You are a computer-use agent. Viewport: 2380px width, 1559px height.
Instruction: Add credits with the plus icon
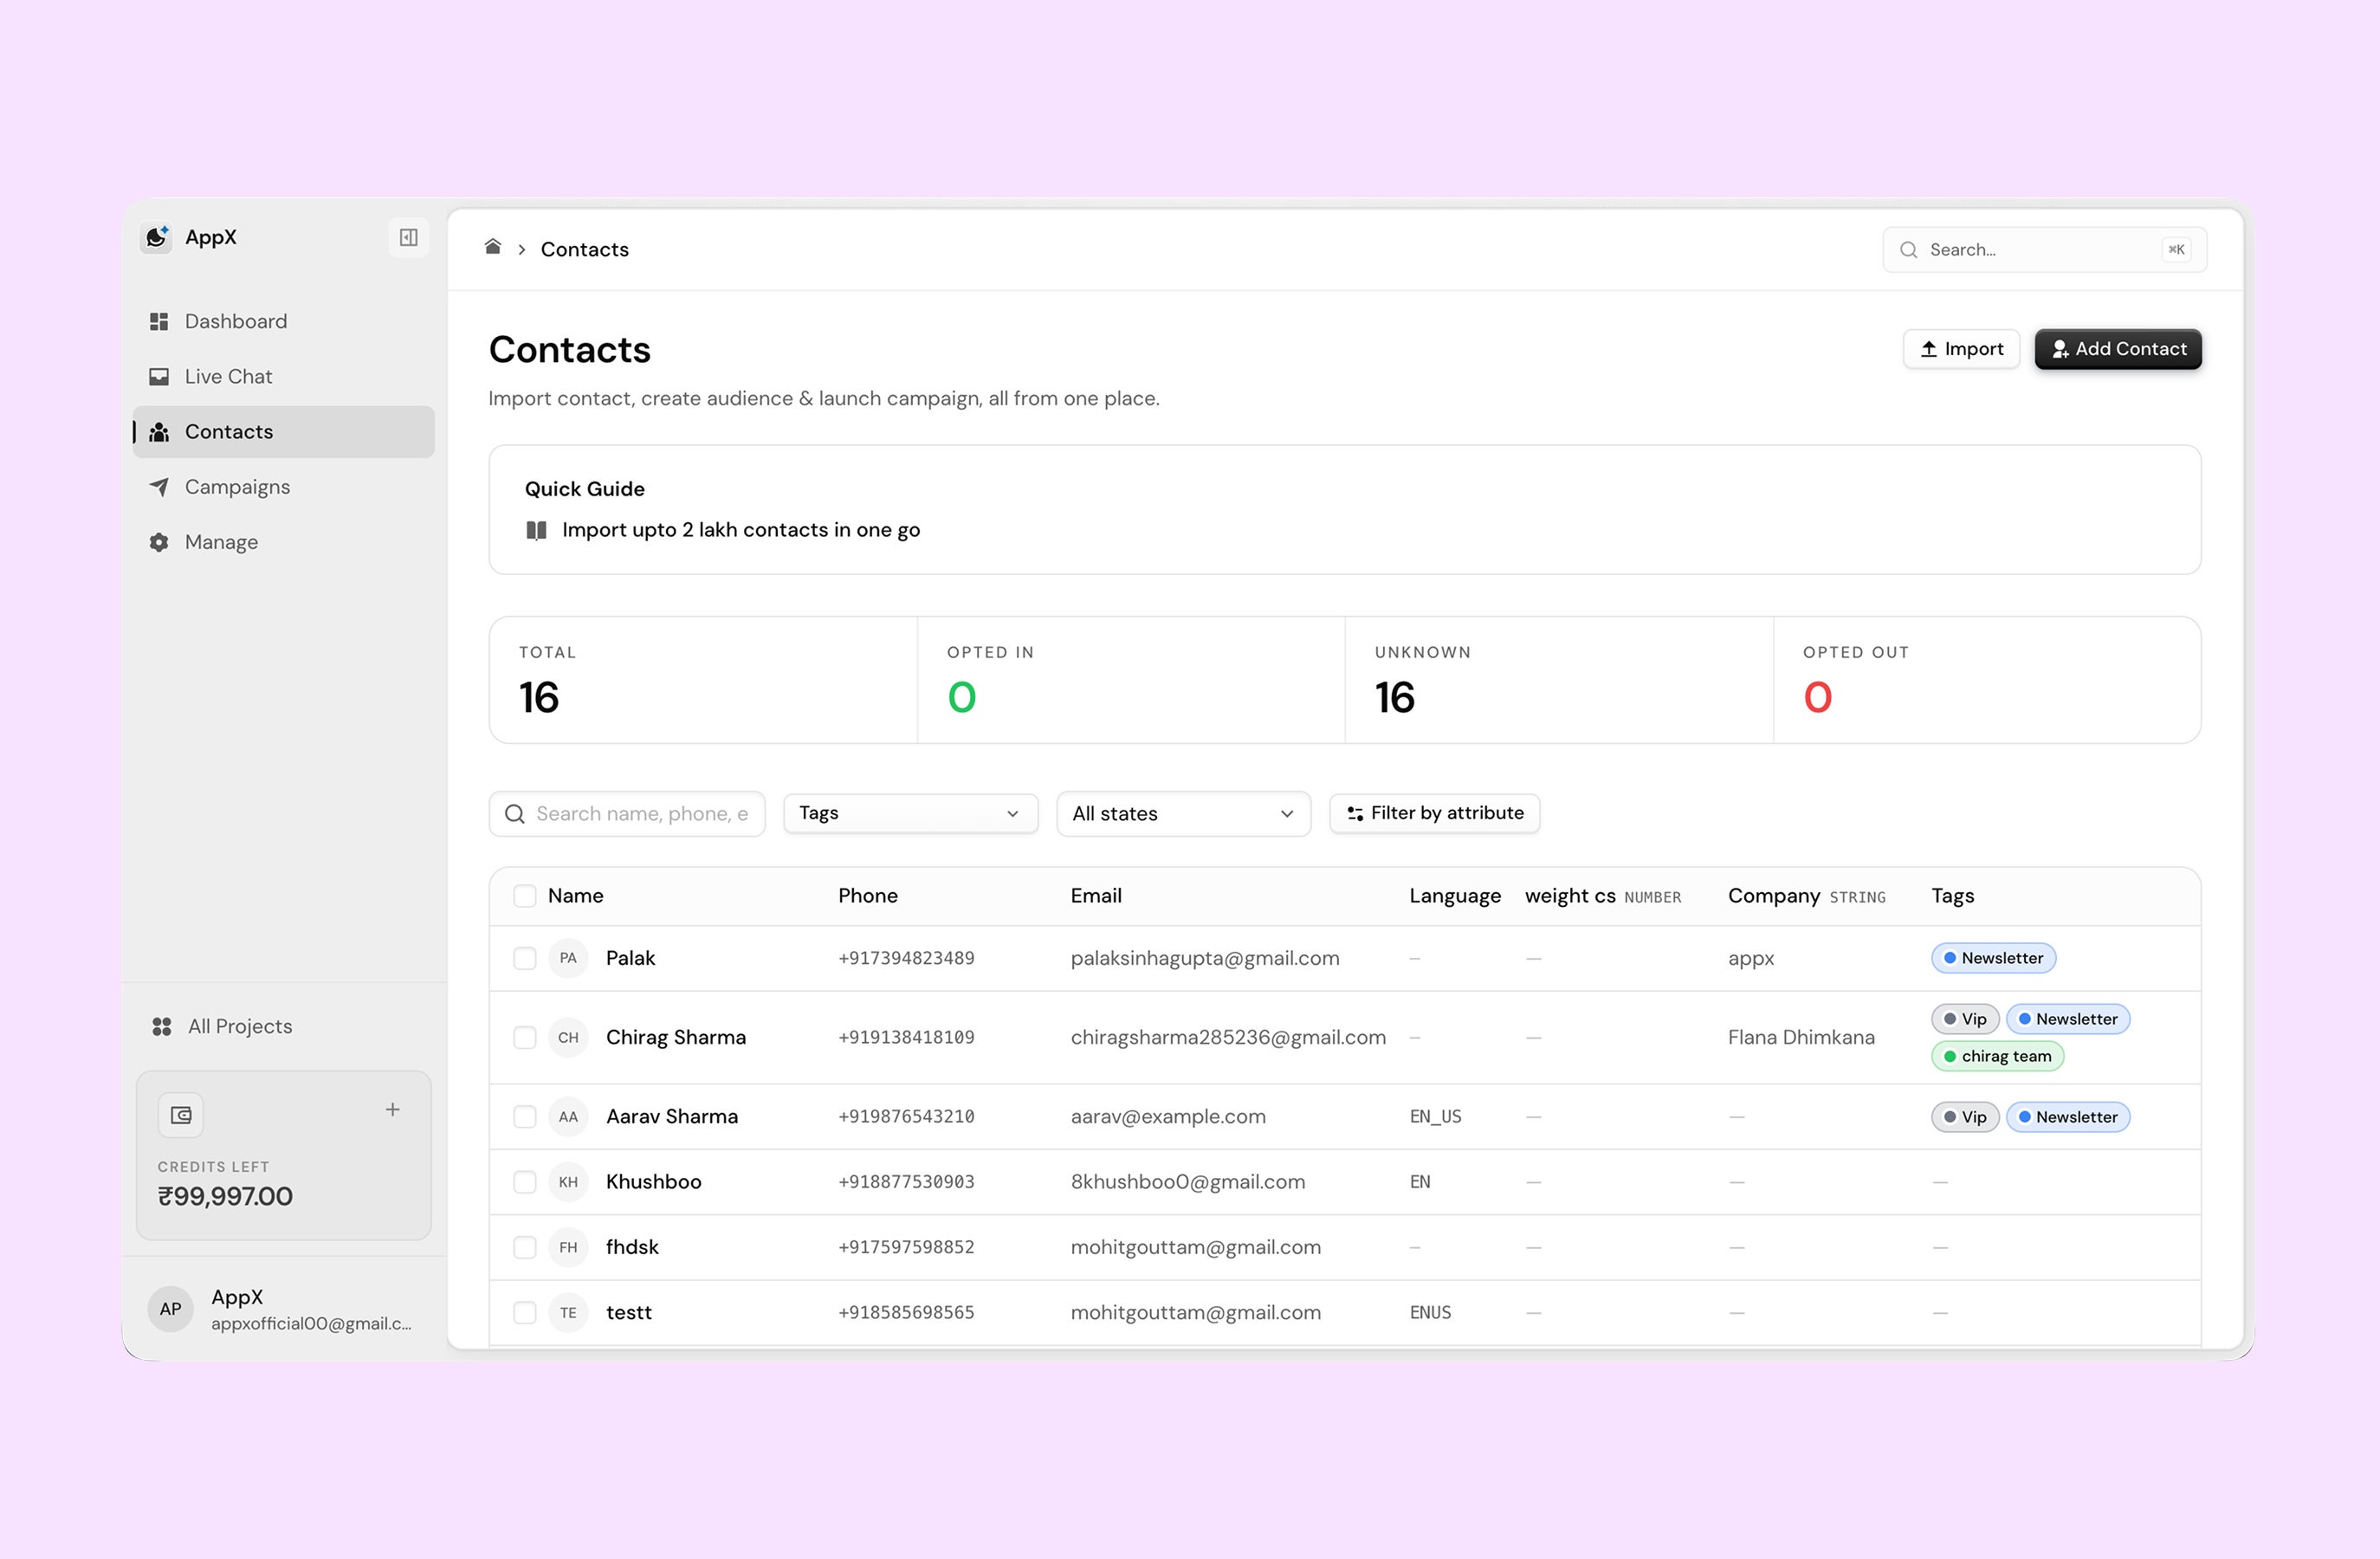393,1109
